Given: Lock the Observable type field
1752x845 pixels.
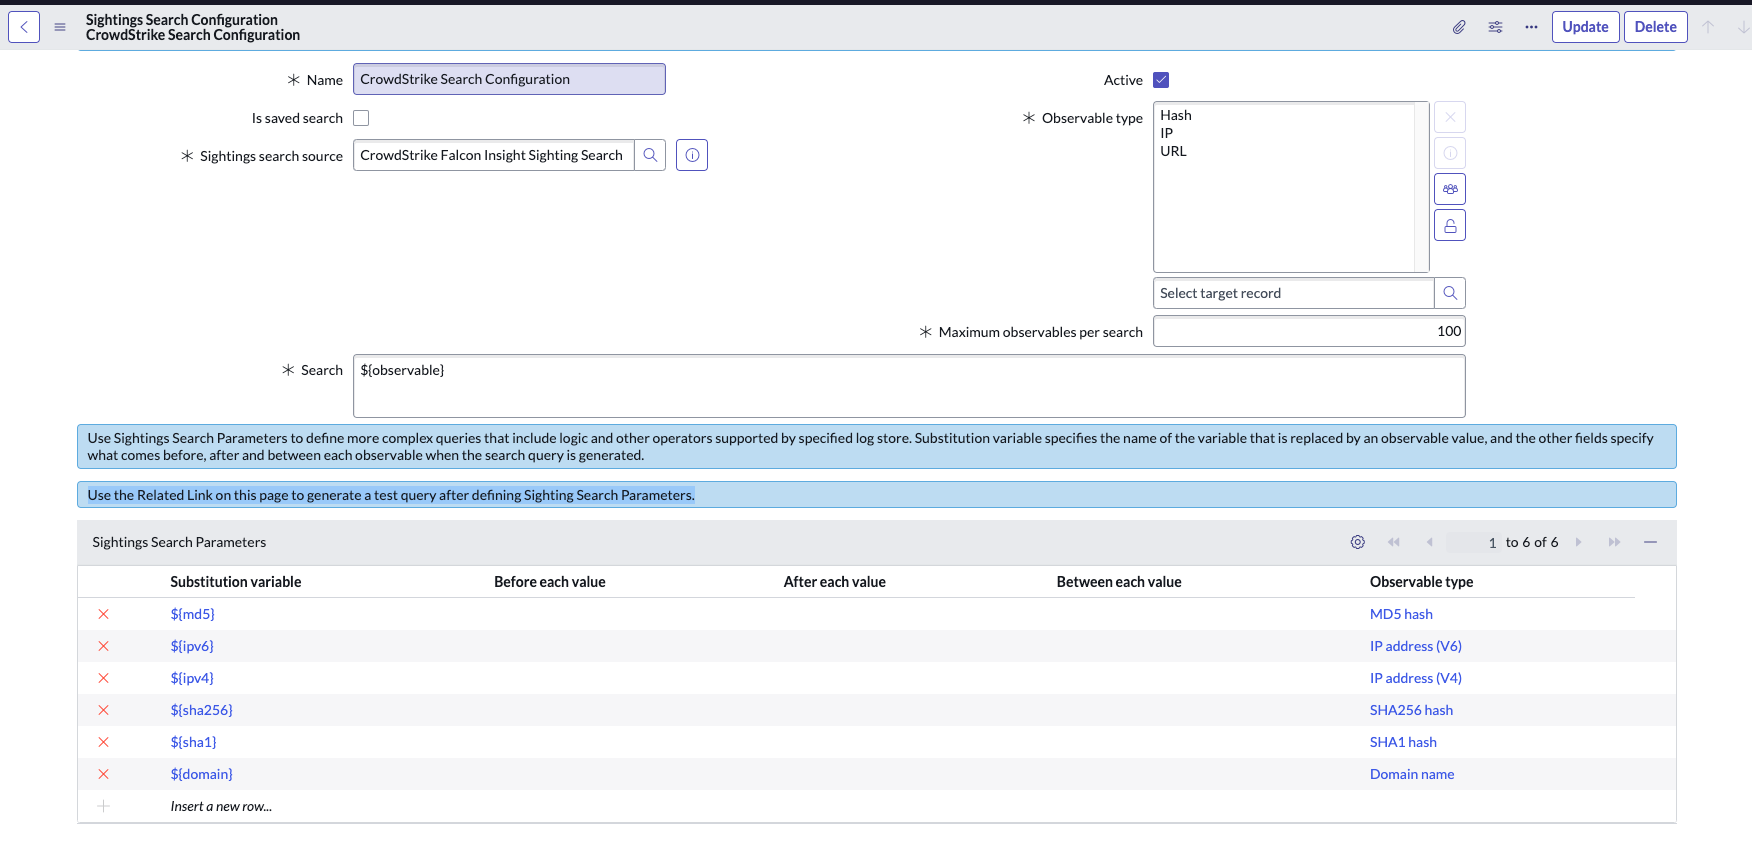Looking at the screenshot, I should click(x=1450, y=225).
